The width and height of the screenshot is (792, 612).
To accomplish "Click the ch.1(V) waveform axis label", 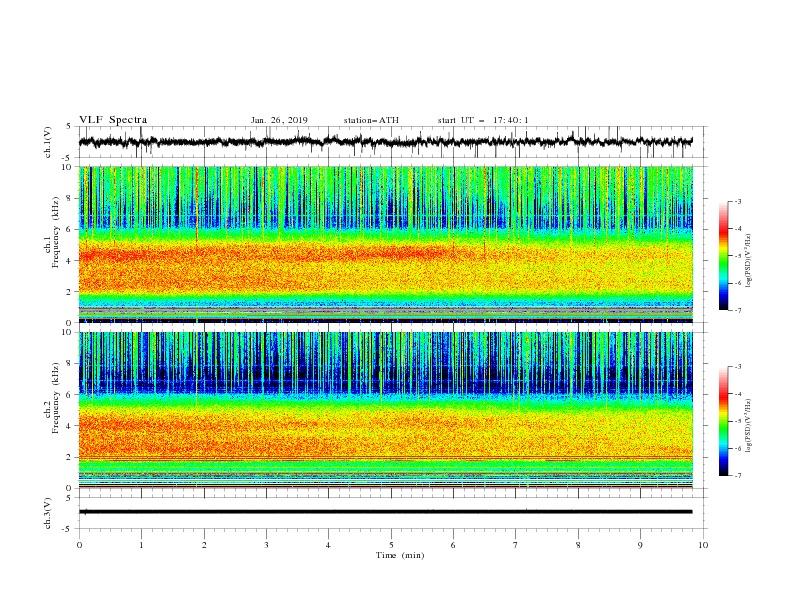I will 48,142.
